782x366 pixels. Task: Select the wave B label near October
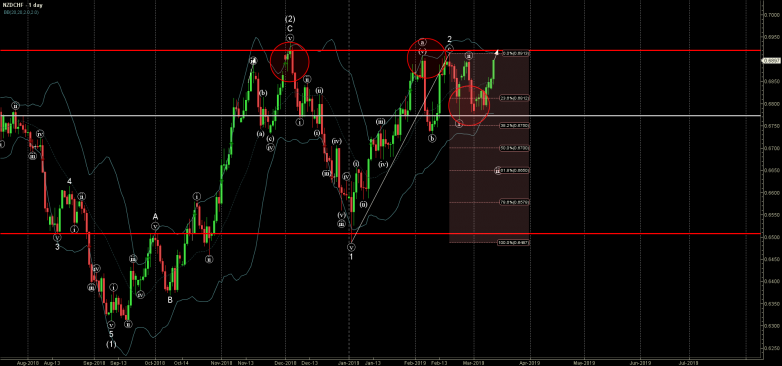pos(170,300)
